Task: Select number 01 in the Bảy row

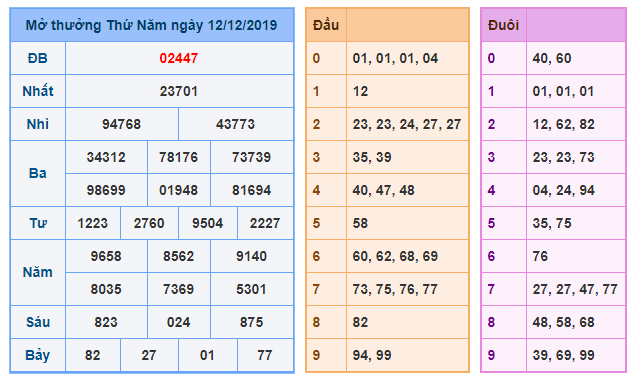Action: (208, 355)
